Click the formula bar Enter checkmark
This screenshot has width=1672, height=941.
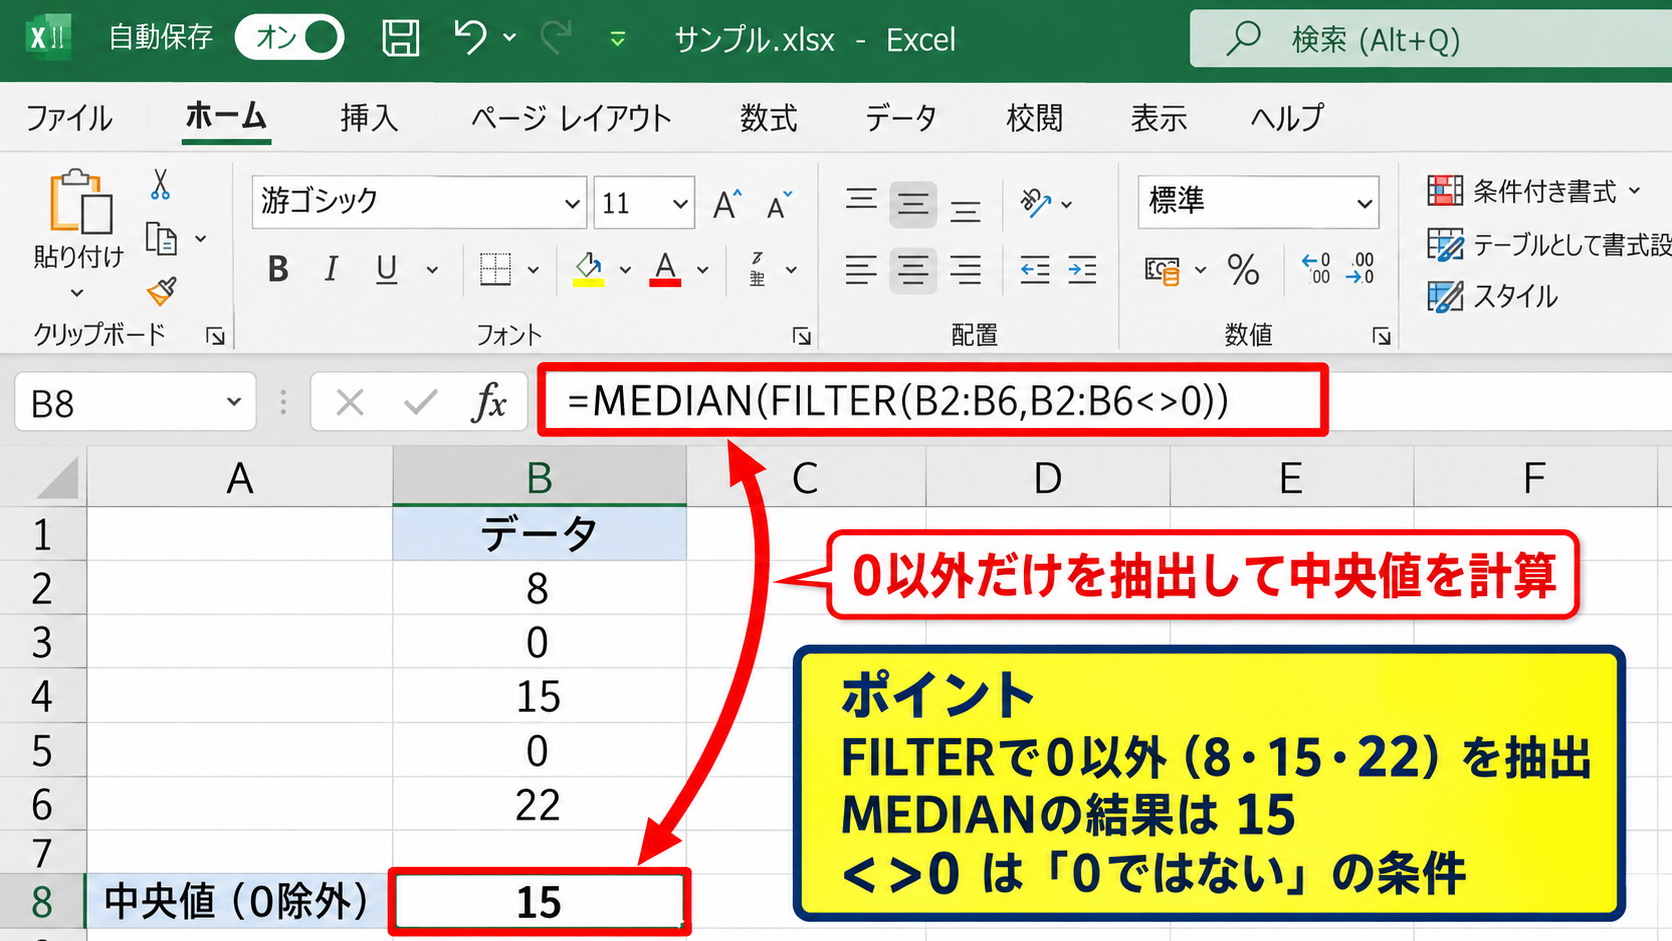click(x=420, y=402)
